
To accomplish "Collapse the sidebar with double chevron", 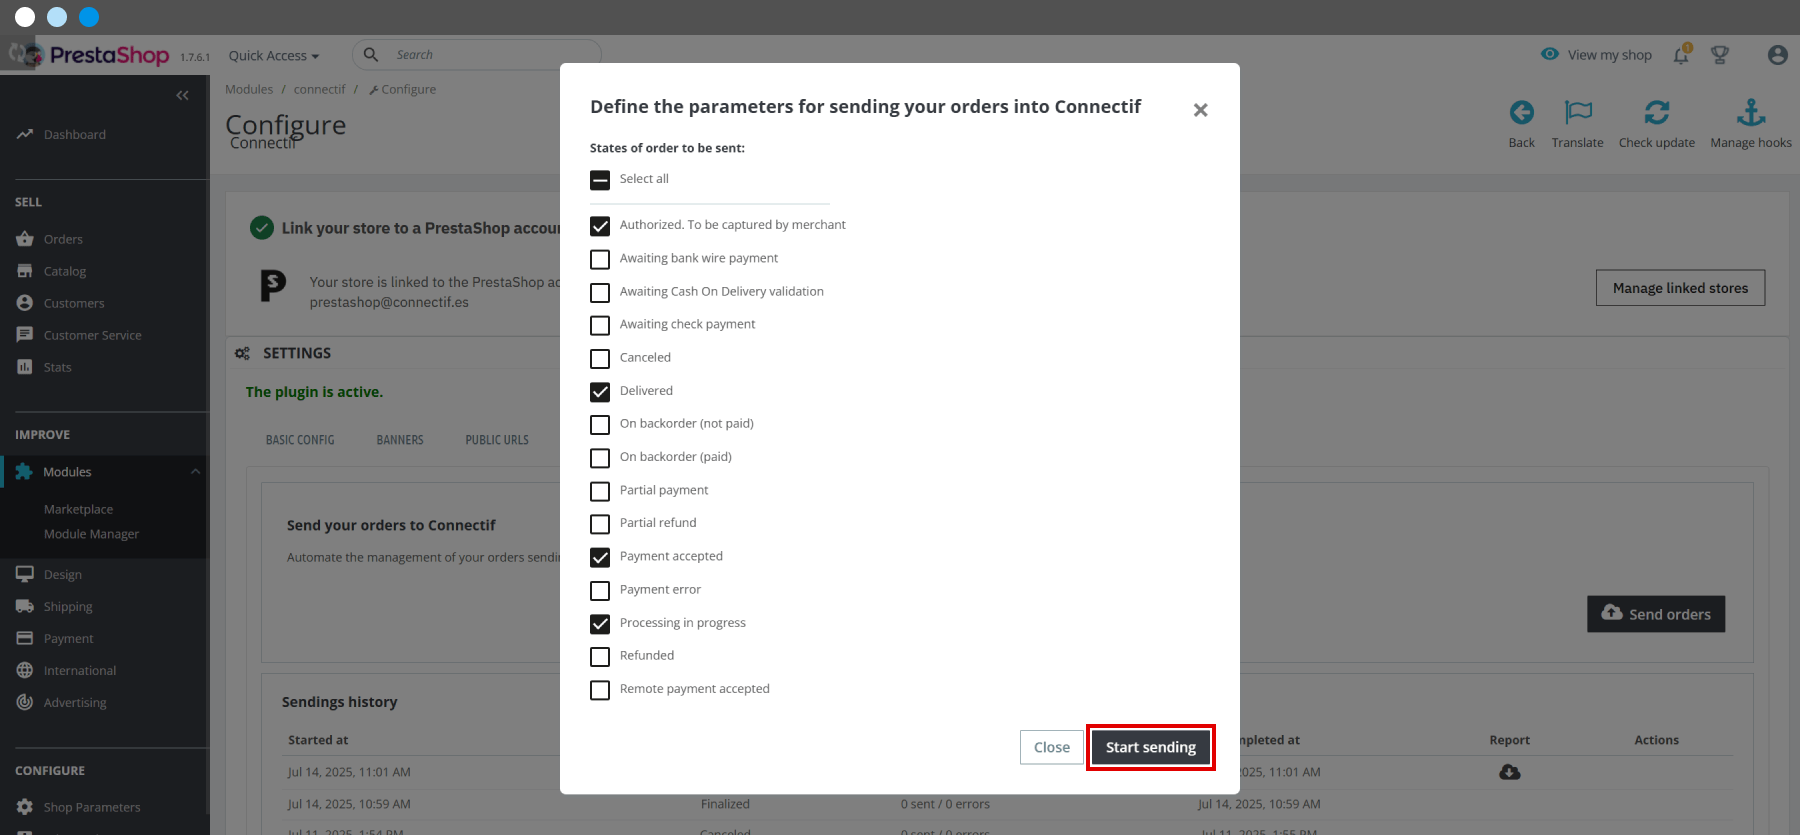I will (x=182, y=95).
